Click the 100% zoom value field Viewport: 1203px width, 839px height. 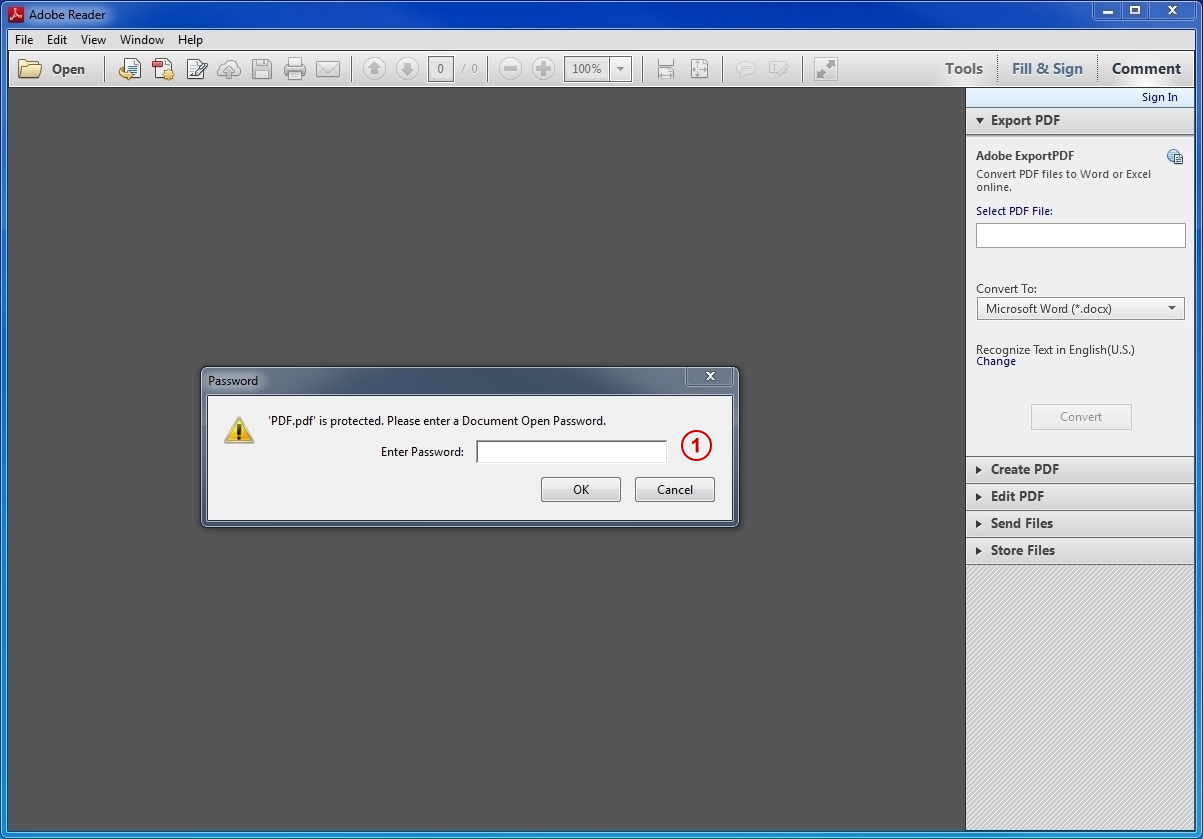[x=587, y=69]
